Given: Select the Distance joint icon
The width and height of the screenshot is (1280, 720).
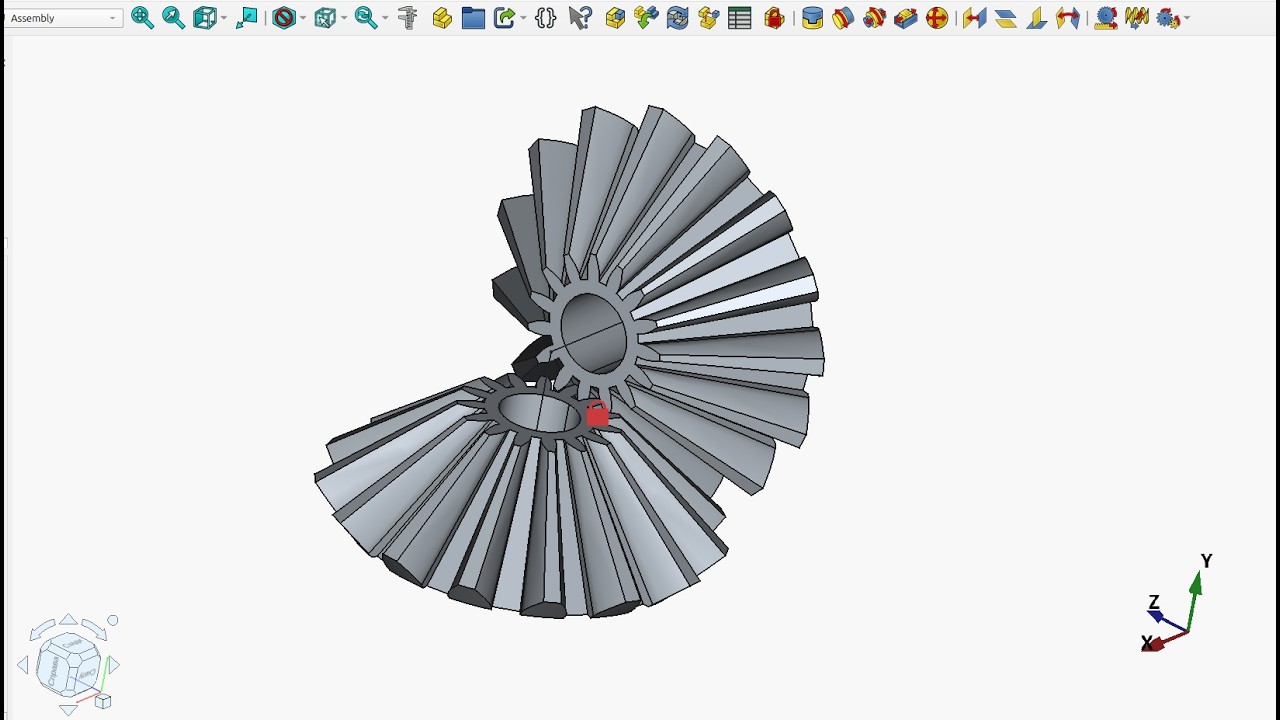Looking at the screenshot, I should (974, 18).
